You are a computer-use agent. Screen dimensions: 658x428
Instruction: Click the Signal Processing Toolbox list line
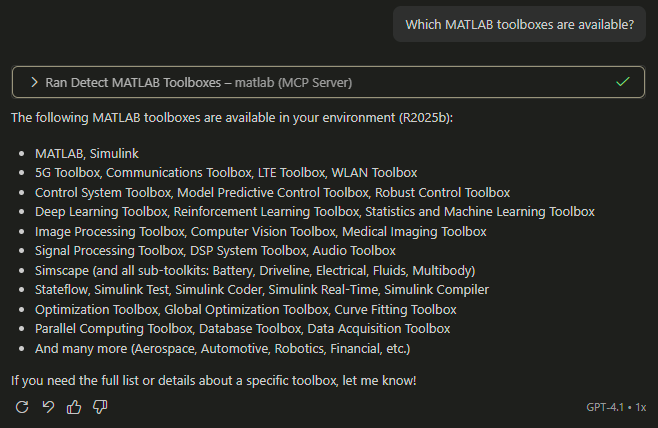pyautogui.click(x=215, y=251)
